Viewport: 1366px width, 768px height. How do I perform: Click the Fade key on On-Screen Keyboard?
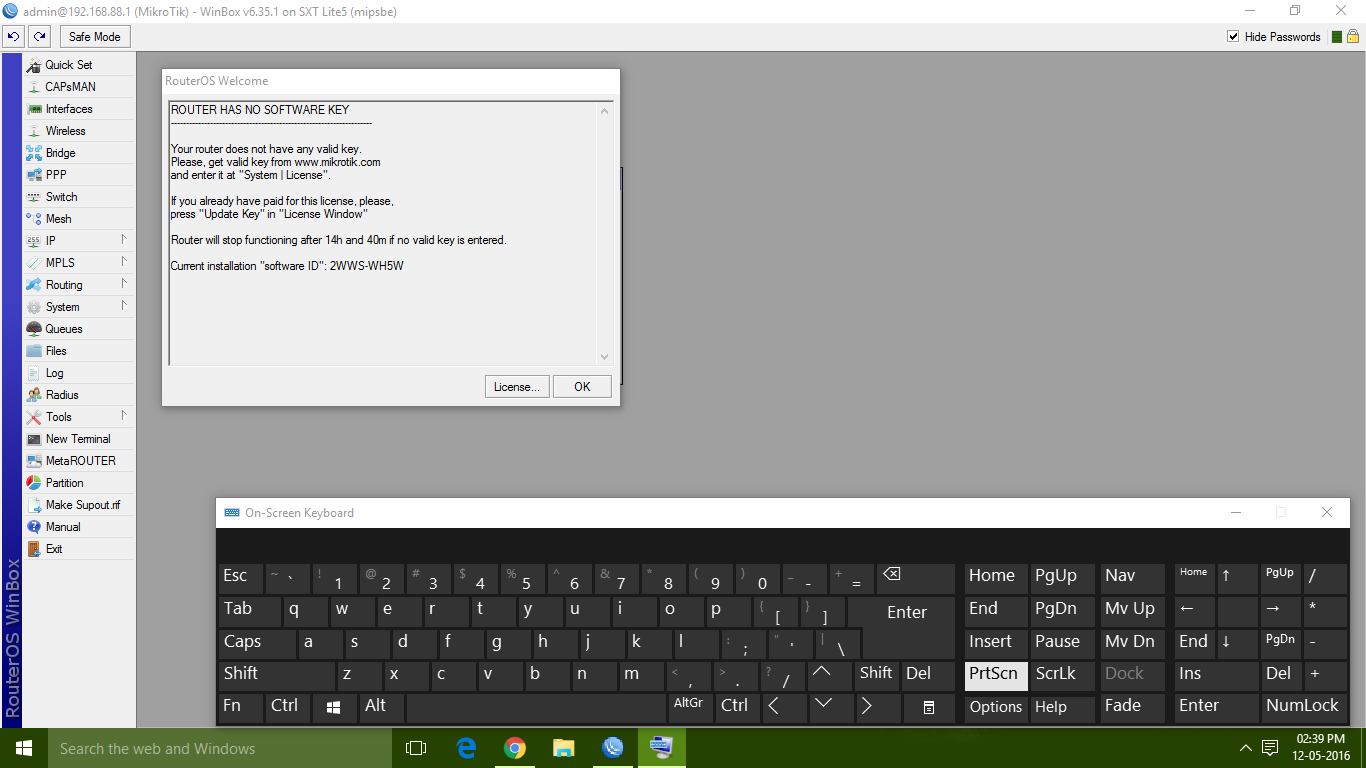1133,708
